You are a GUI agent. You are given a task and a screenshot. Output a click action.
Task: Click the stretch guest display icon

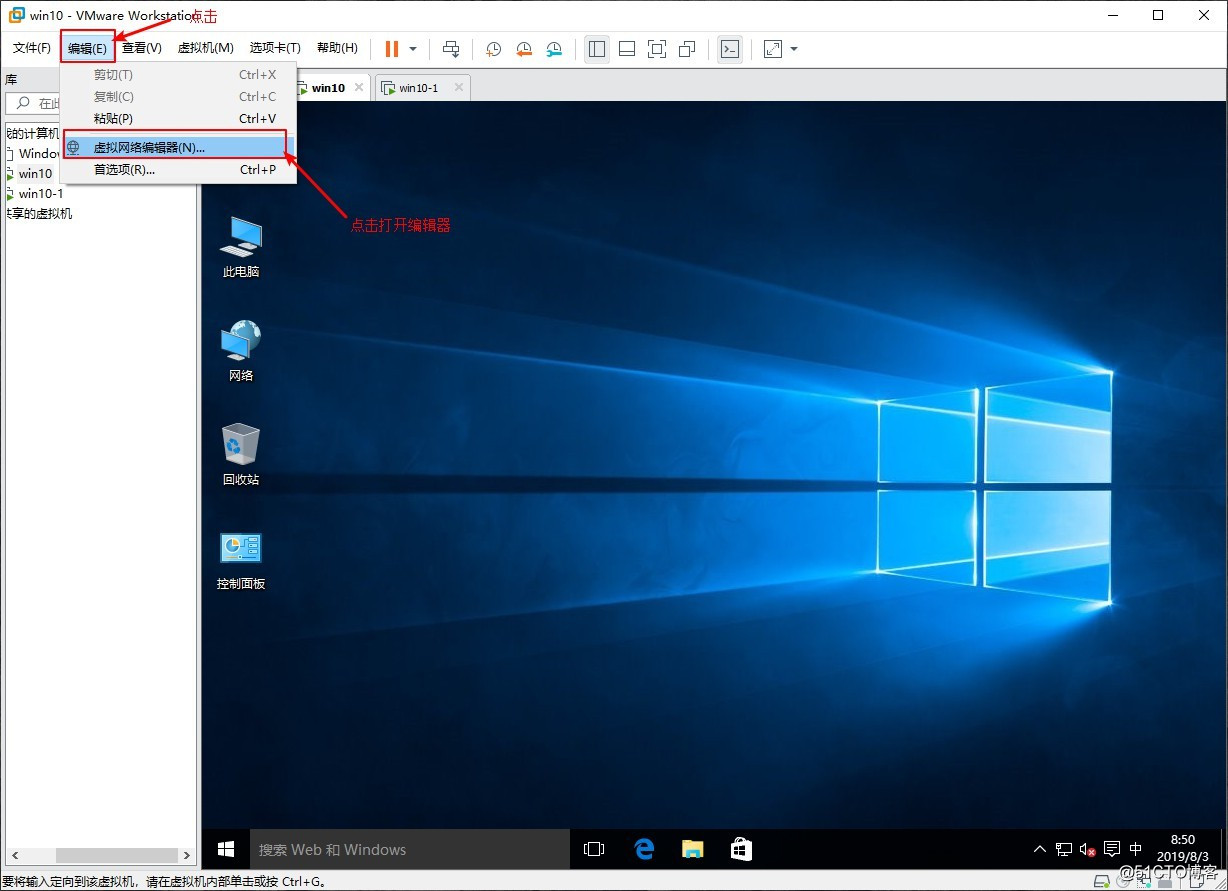(773, 48)
